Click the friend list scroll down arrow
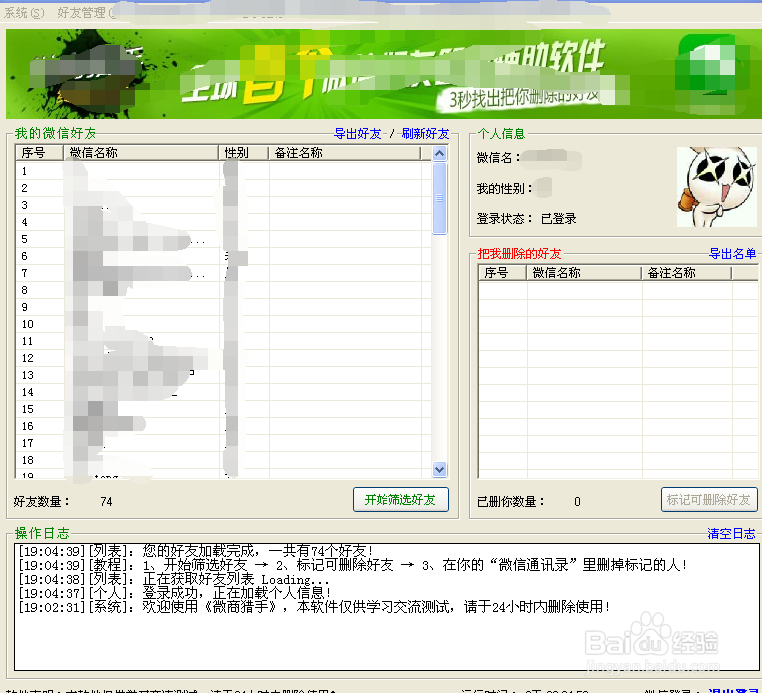This screenshot has height=693, width=762. [439, 469]
